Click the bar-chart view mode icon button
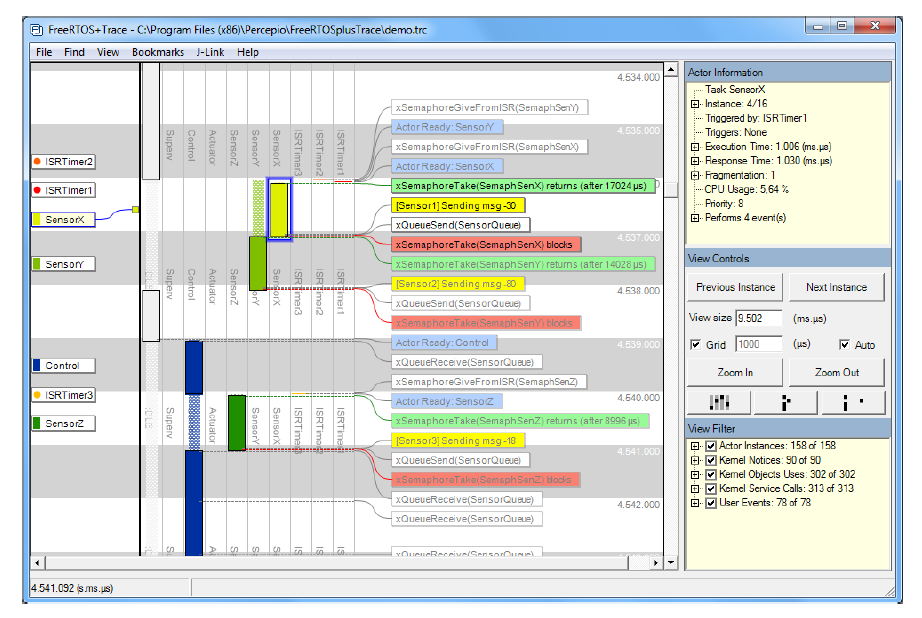This screenshot has width=922, height=618. click(720, 402)
